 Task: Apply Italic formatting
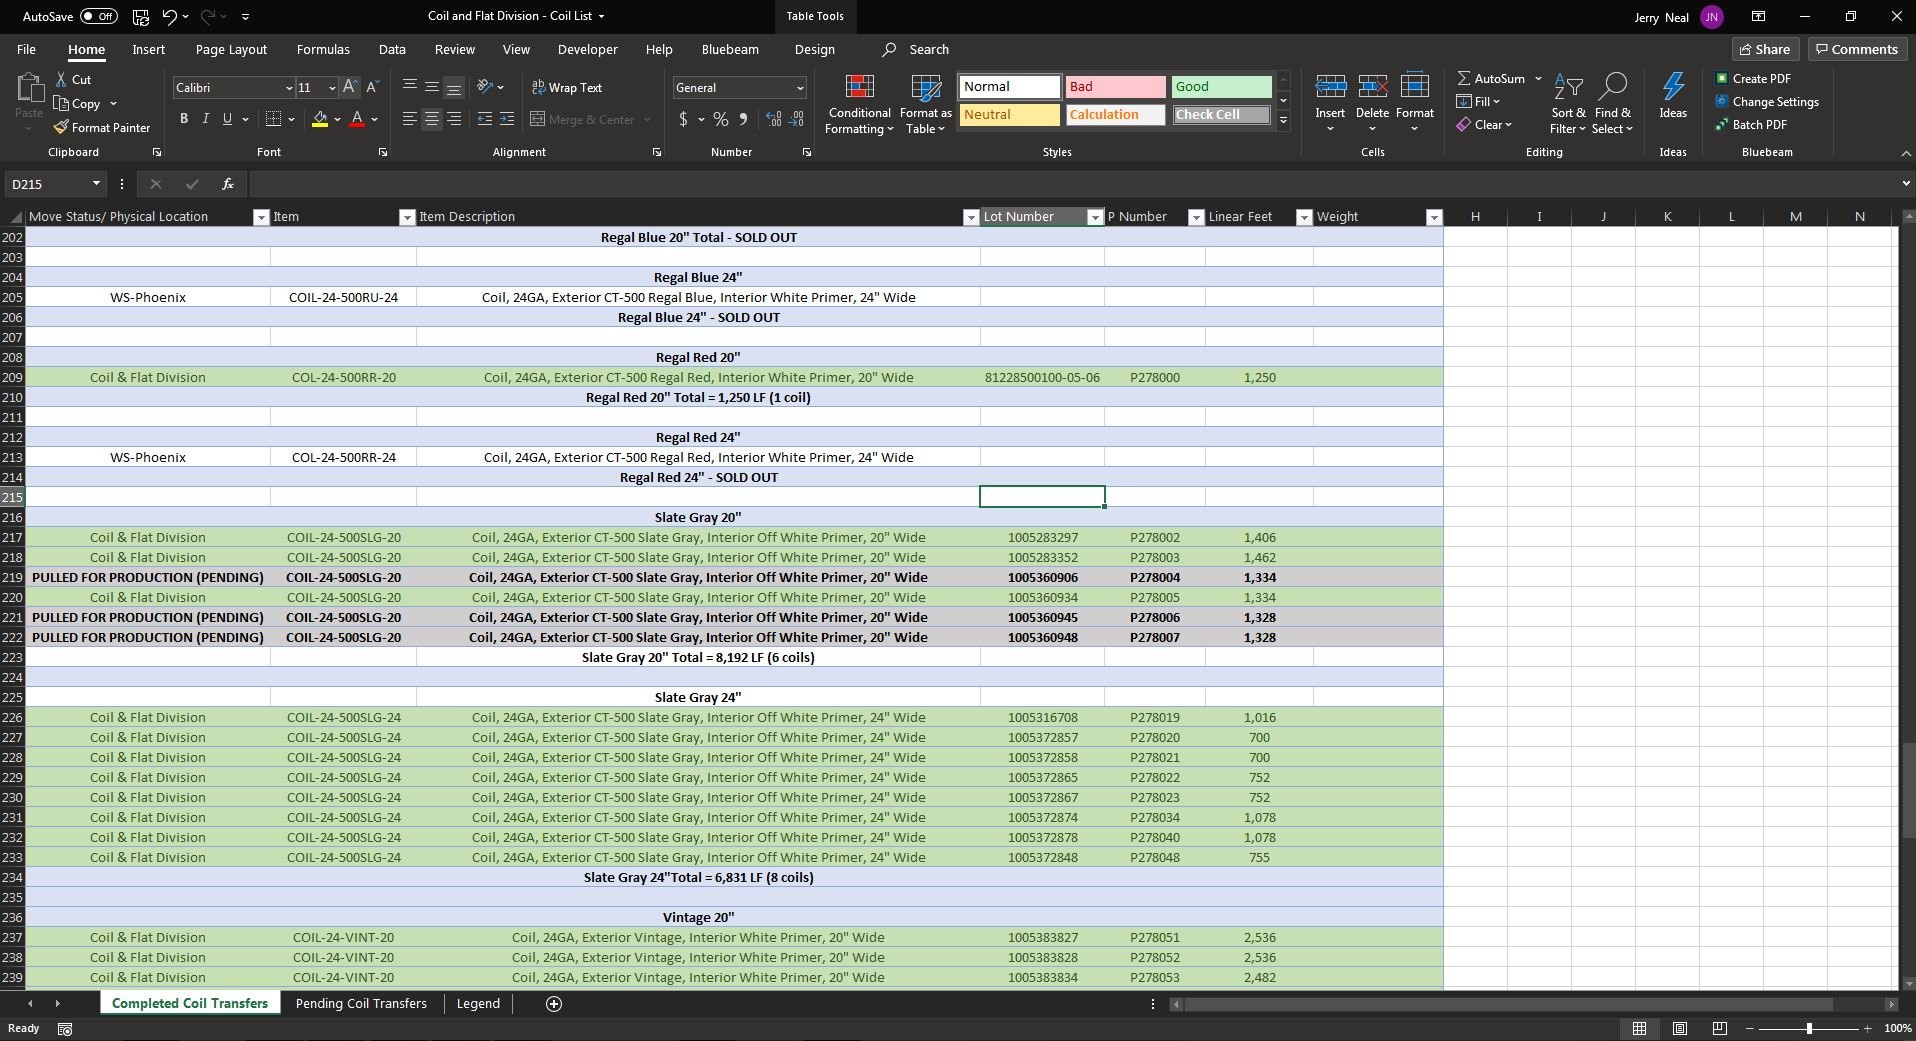pos(206,119)
